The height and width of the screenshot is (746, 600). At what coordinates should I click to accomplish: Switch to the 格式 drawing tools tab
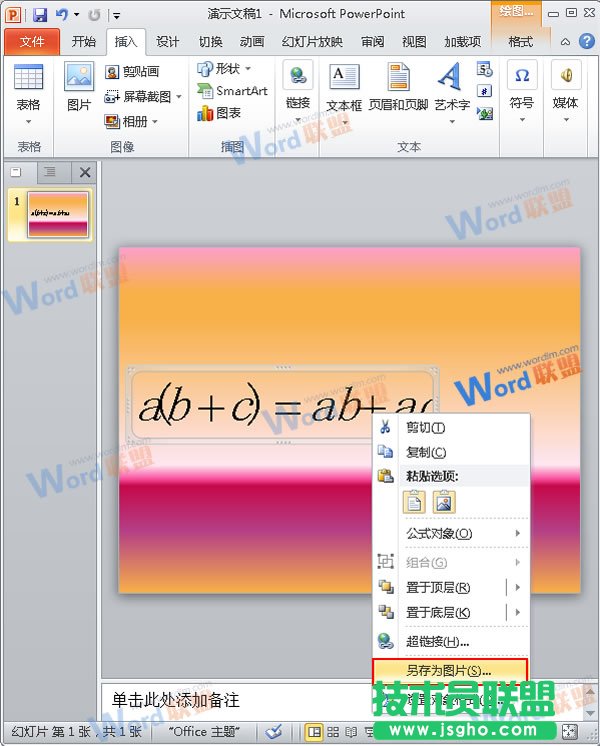[521, 42]
